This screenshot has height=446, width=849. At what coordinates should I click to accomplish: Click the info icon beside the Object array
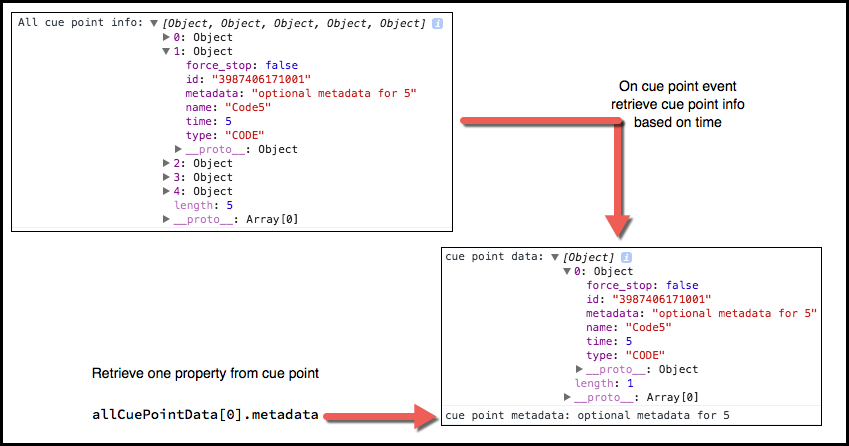click(x=437, y=23)
